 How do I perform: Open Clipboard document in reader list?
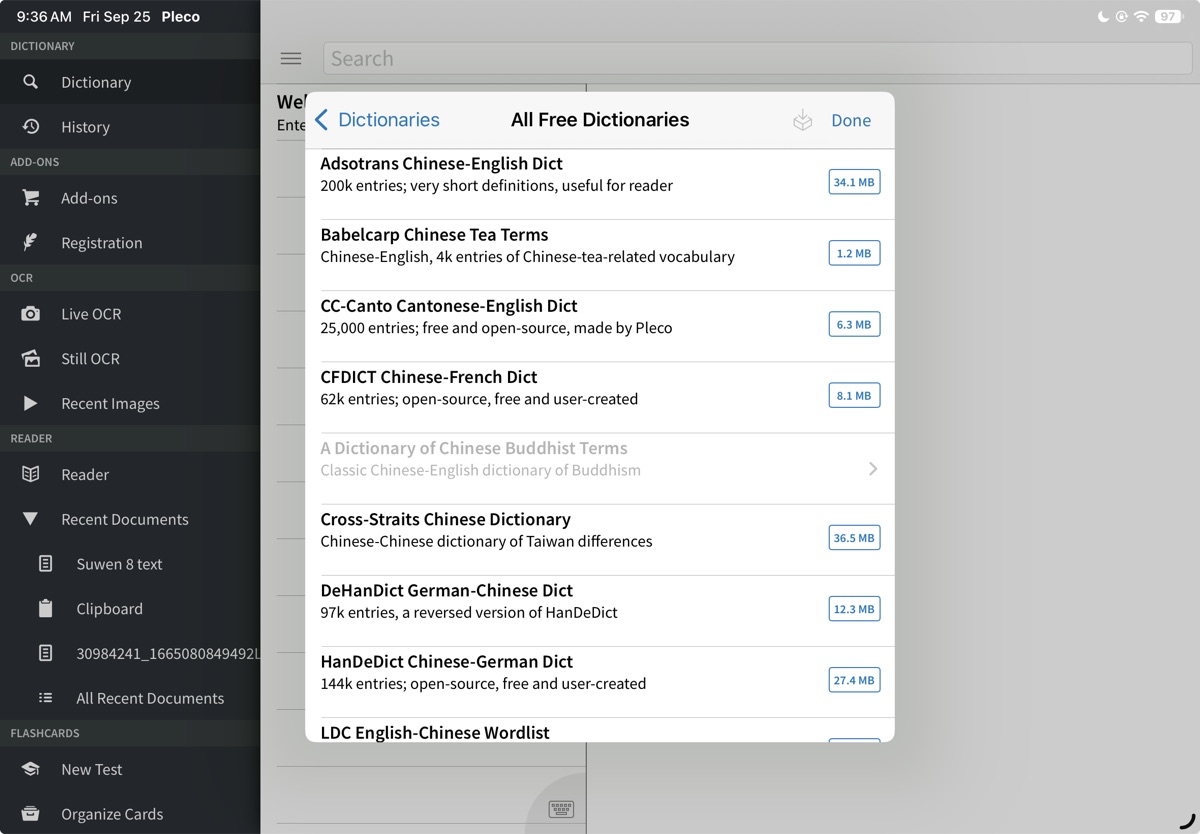coord(130,608)
